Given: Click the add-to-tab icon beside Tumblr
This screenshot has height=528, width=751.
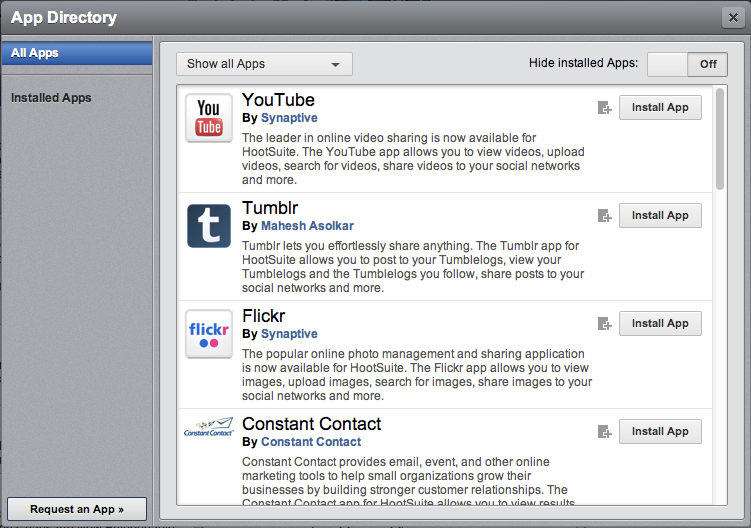Looking at the screenshot, I should pyautogui.click(x=604, y=216).
